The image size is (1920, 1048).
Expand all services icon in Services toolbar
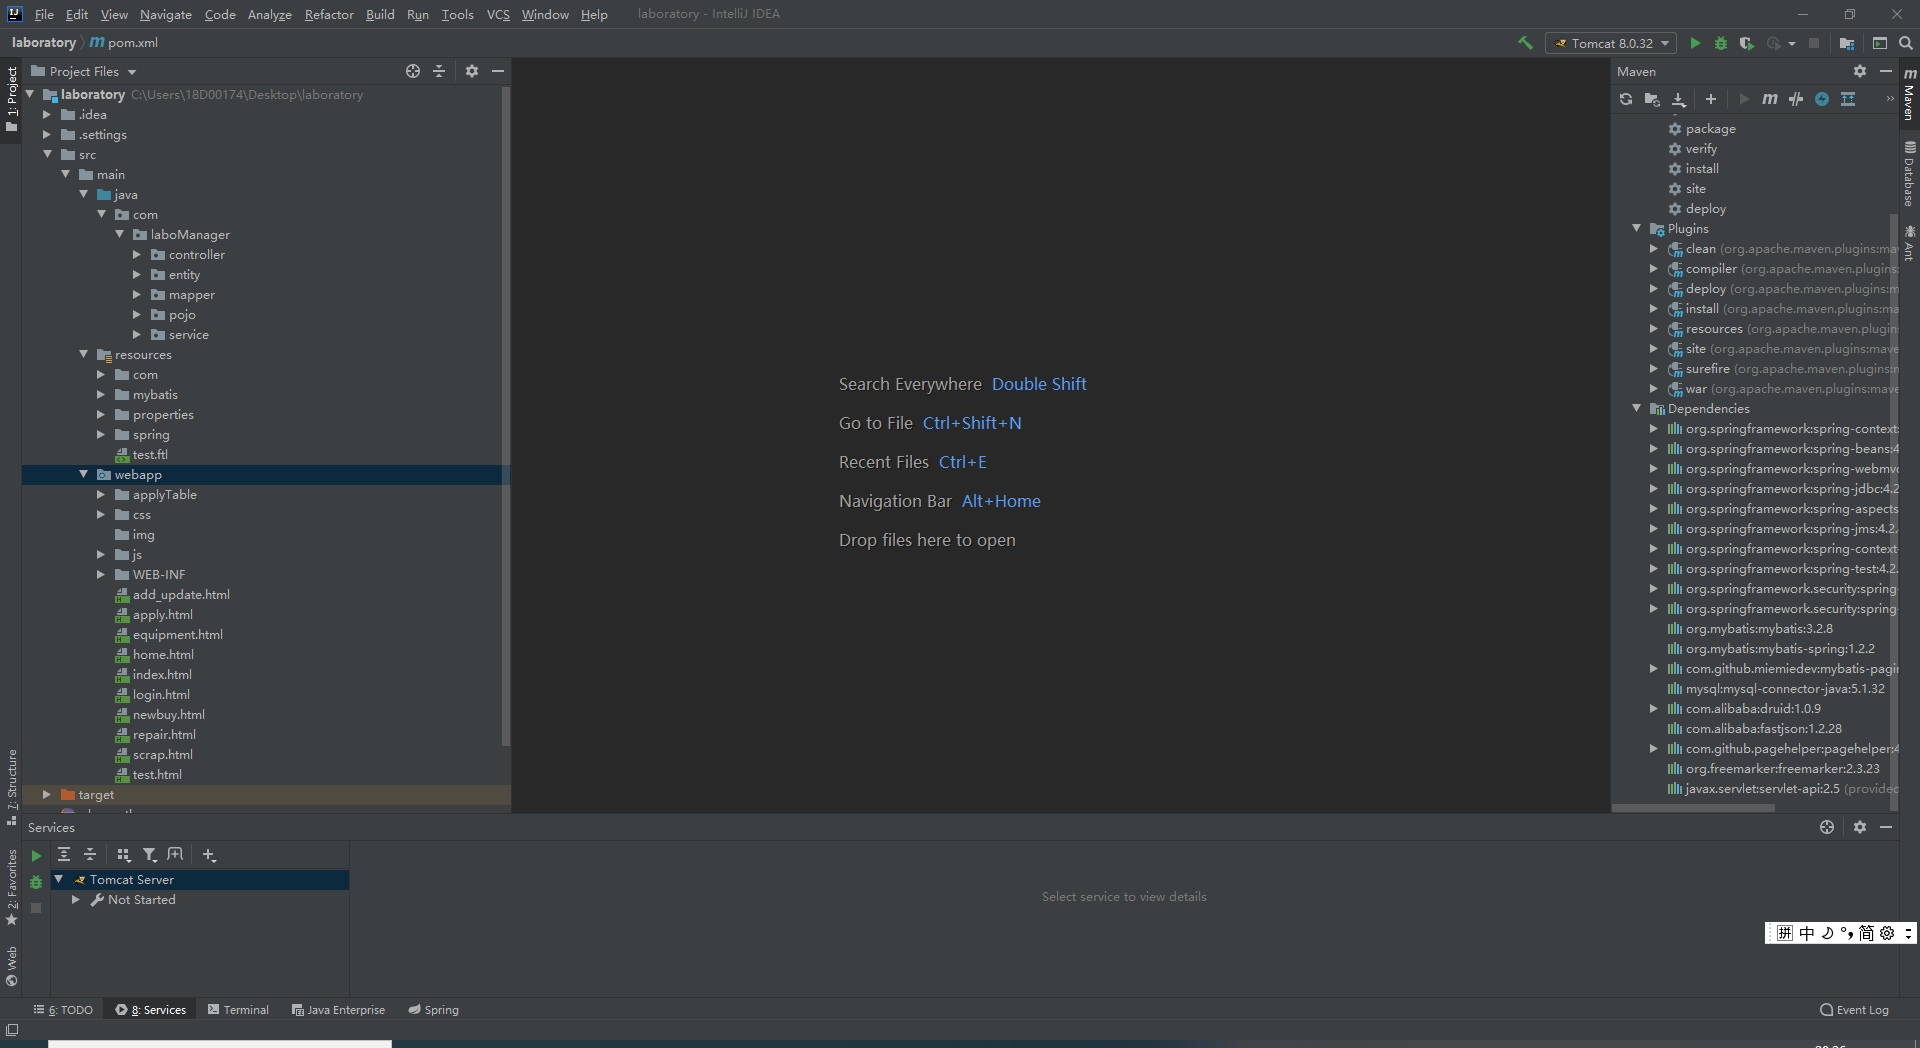click(64, 854)
